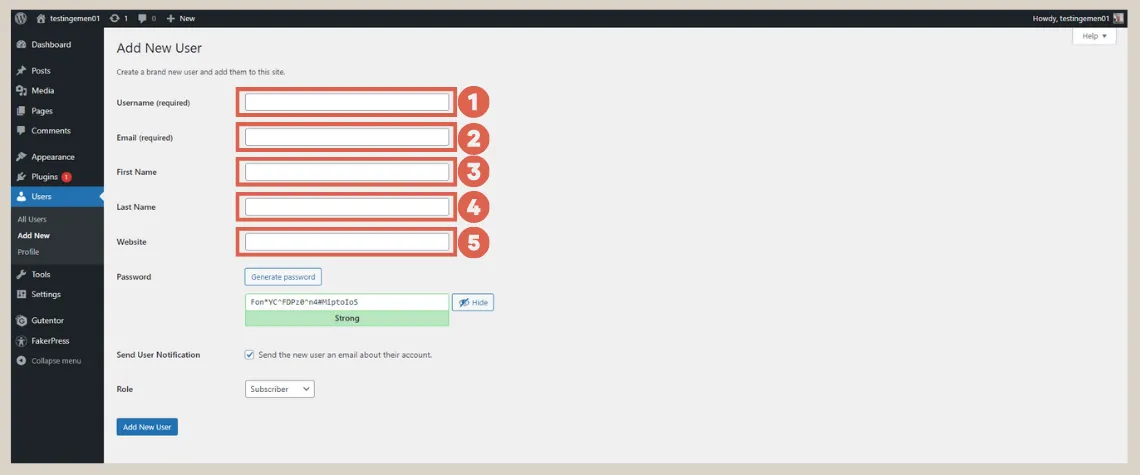Image resolution: width=1140 pixels, height=475 pixels.
Task: Open Howdy, testingemen01 account menu
Action: tap(1077, 18)
